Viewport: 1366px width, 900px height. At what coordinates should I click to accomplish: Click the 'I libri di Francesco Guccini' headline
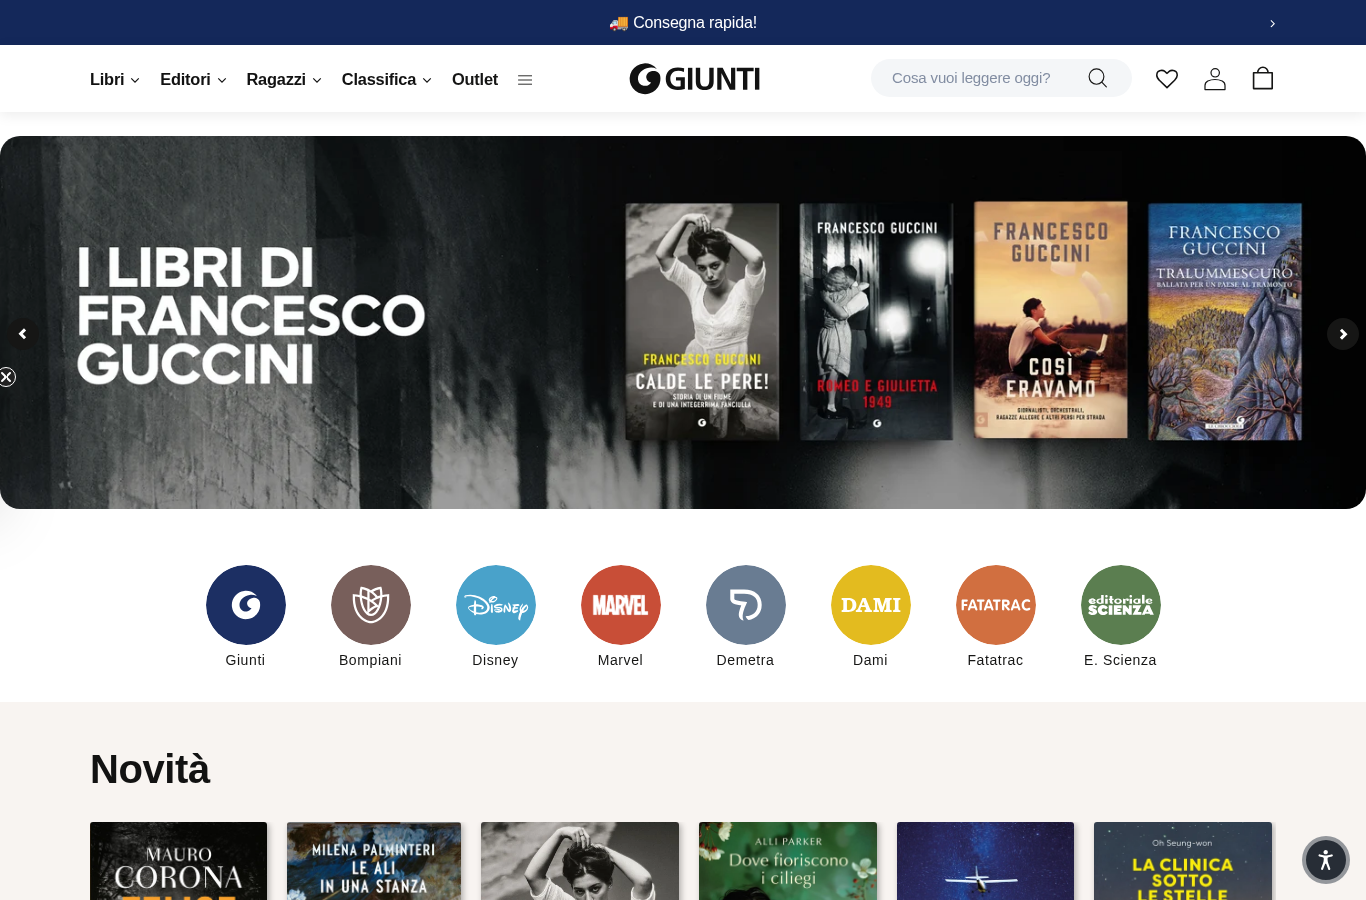[251, 316]
